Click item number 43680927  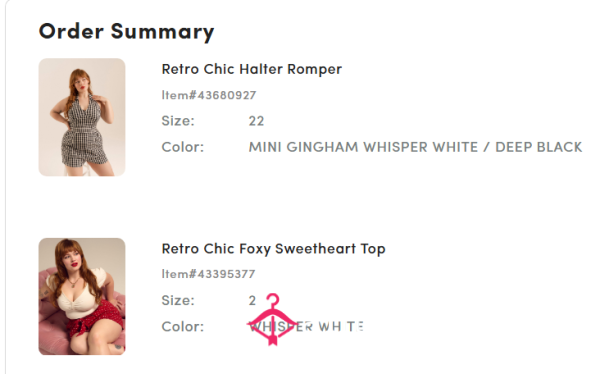click(209, 95)
